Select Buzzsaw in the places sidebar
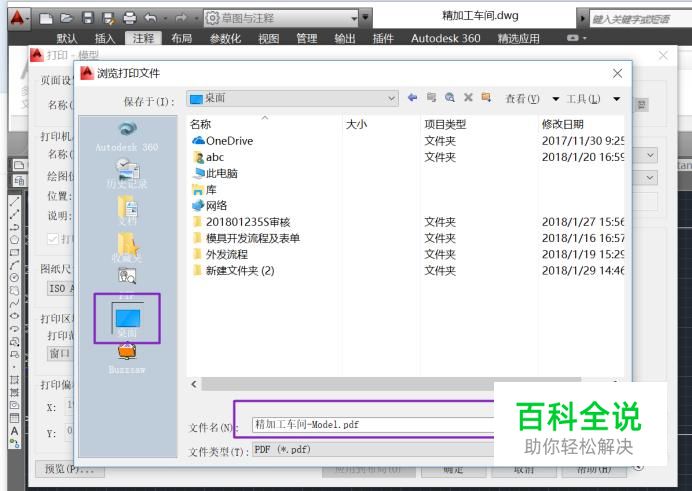Viewport: 692px width, 491px height. [127, 359]
